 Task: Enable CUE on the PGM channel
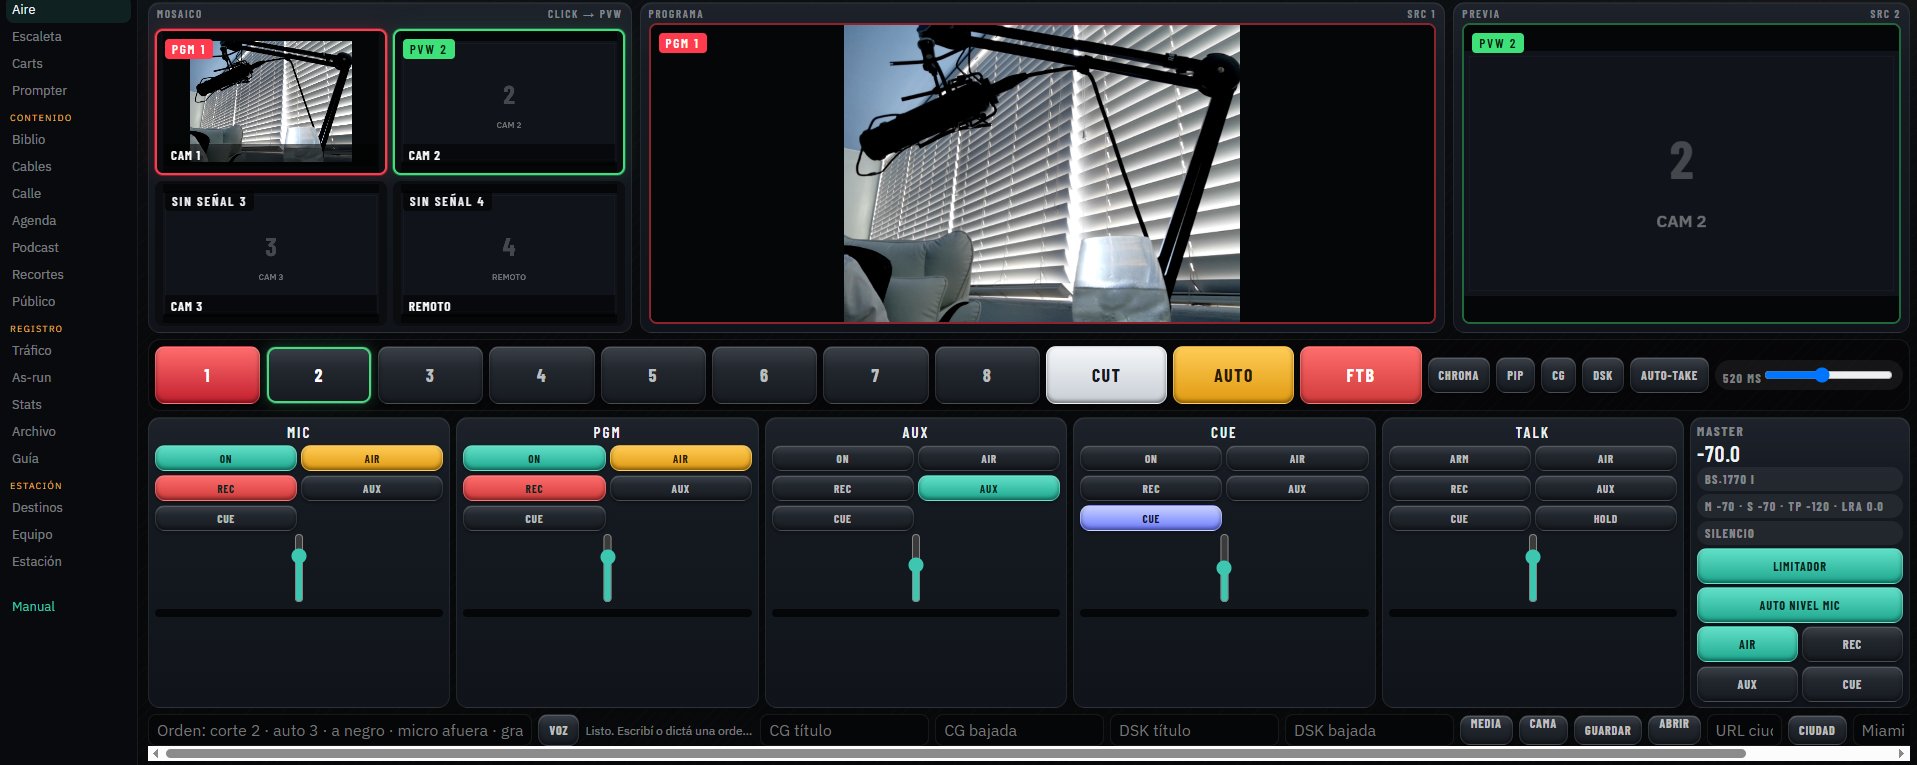point(534,518)
